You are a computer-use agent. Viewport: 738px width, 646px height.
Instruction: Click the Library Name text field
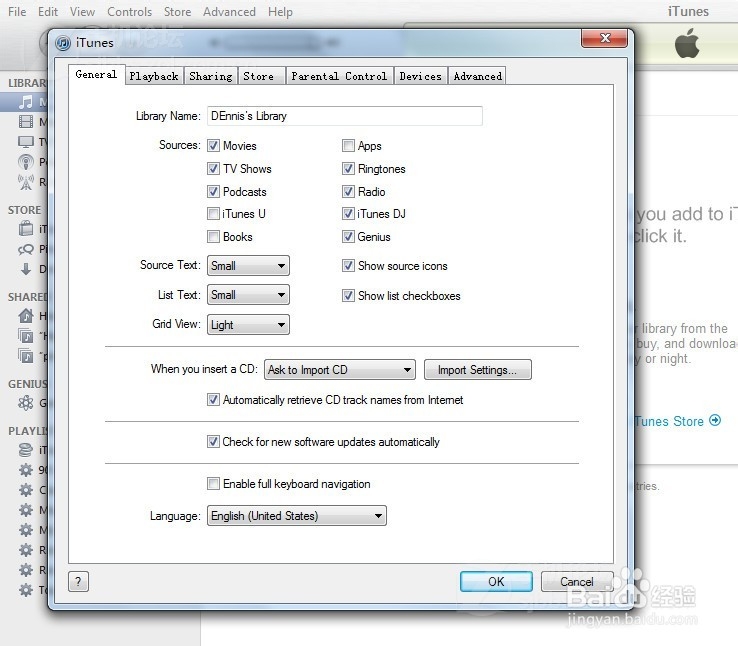(345, 116)
